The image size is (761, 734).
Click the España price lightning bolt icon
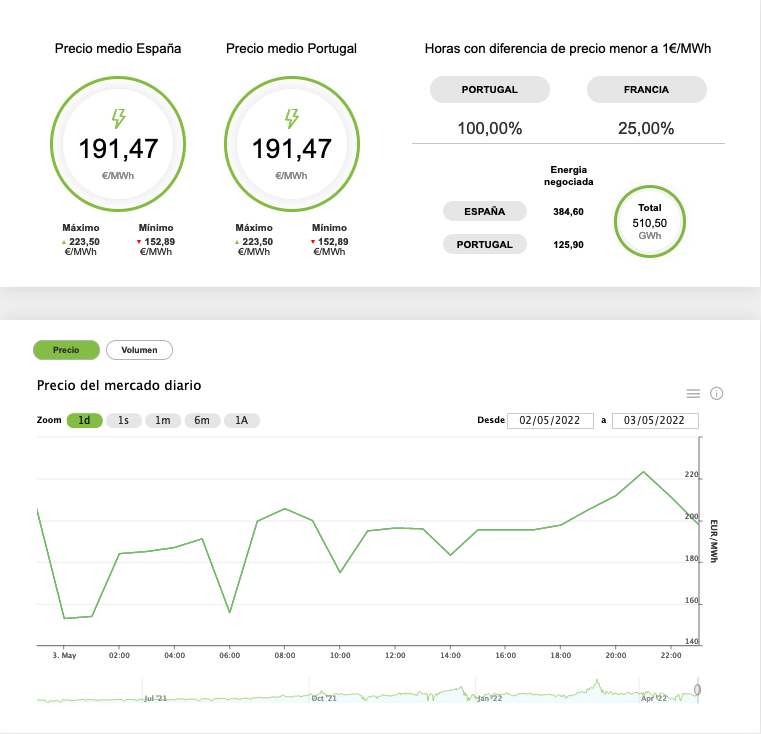(x=118, y=118)
